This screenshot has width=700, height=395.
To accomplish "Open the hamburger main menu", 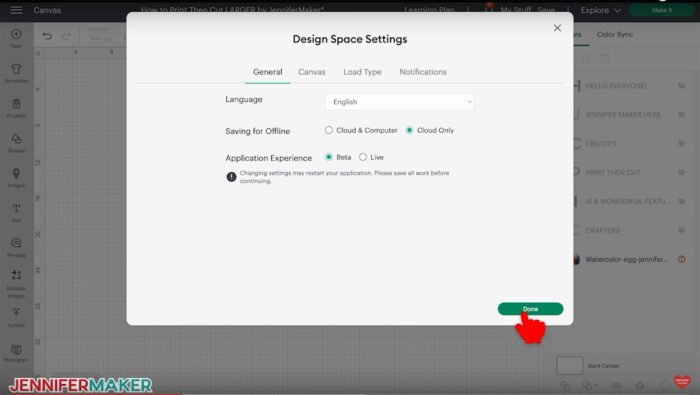I will pos(16,10).
